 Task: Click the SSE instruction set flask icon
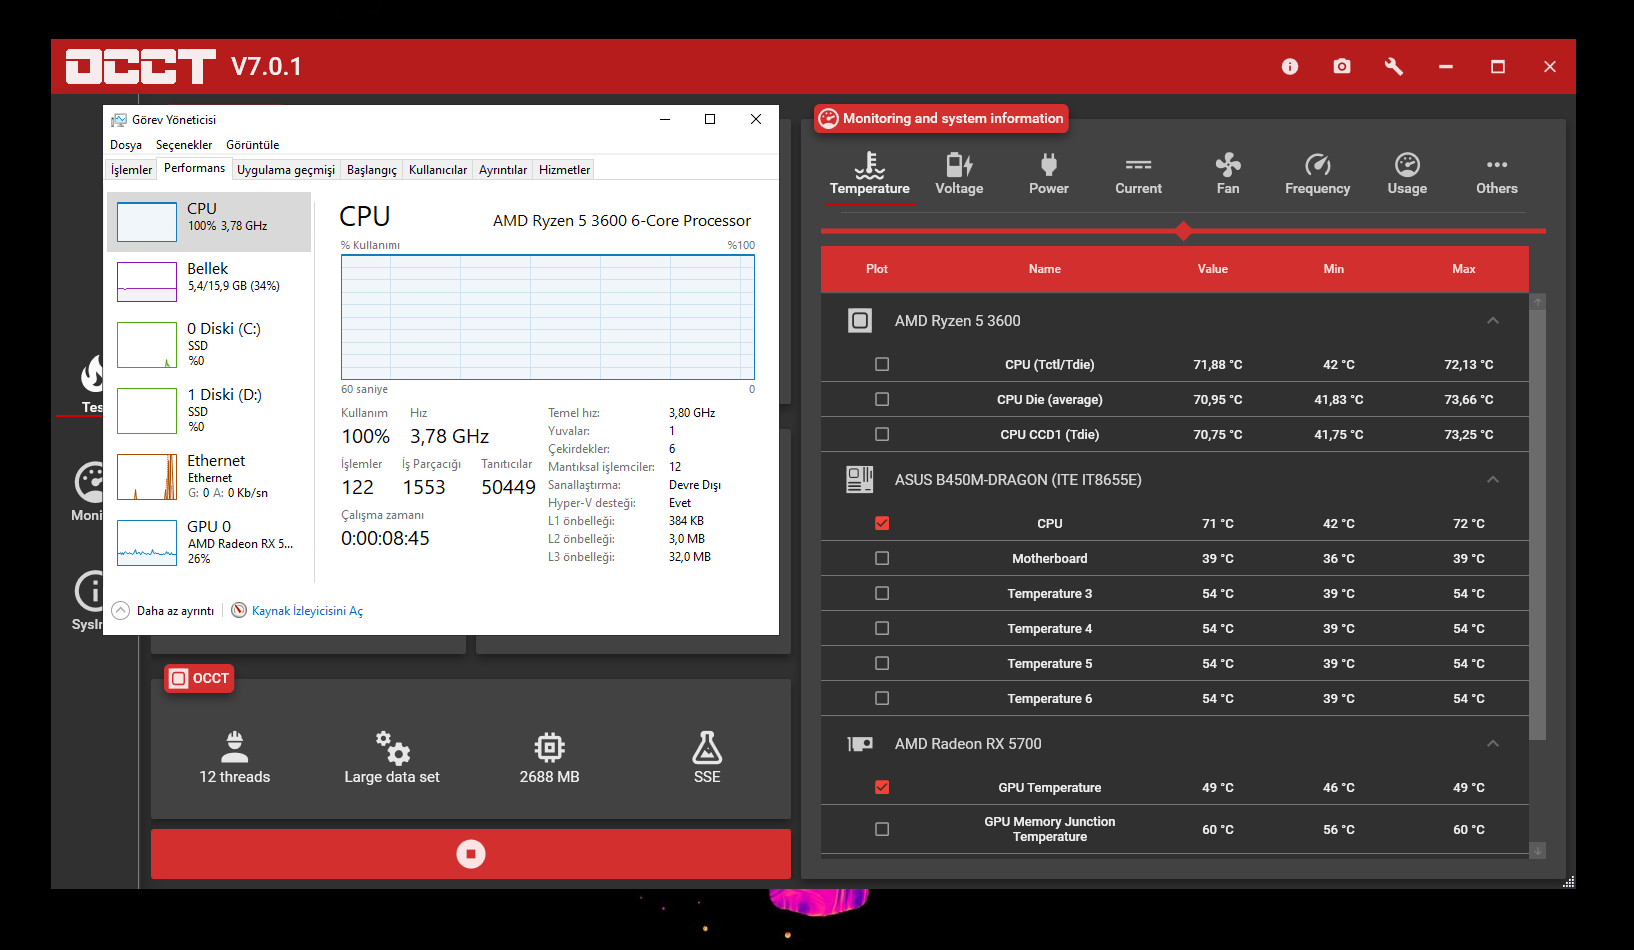707,747
